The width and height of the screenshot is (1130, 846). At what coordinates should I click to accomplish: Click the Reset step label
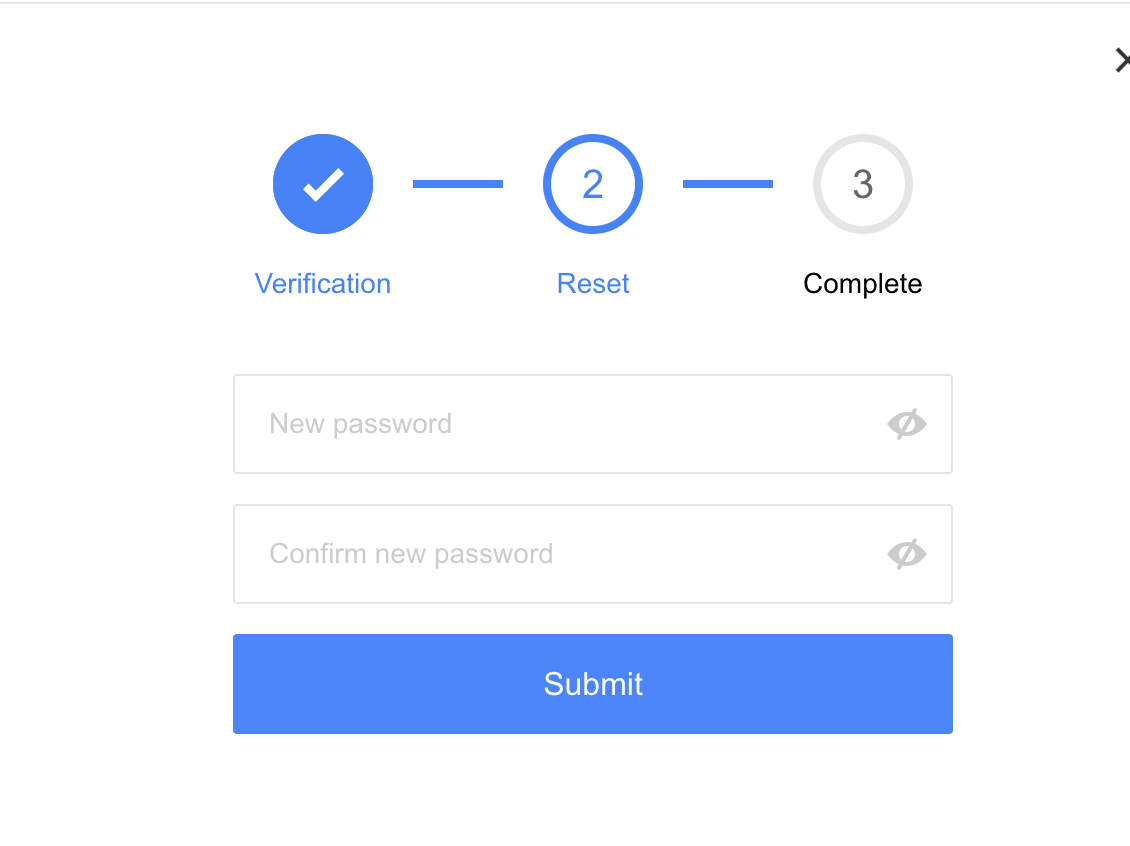pos(592,283)
